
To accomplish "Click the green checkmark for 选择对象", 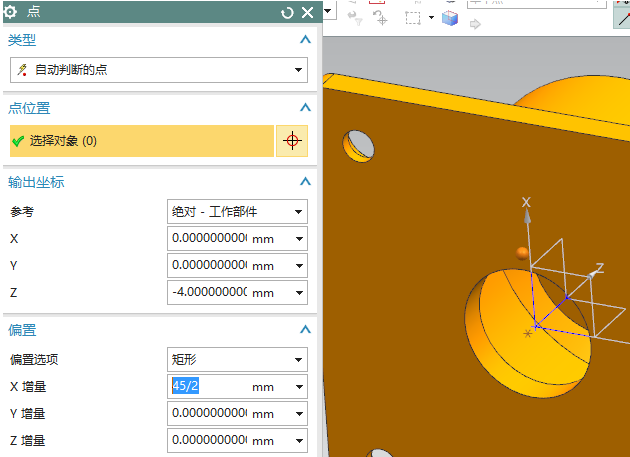I will (x=17, y=141).
